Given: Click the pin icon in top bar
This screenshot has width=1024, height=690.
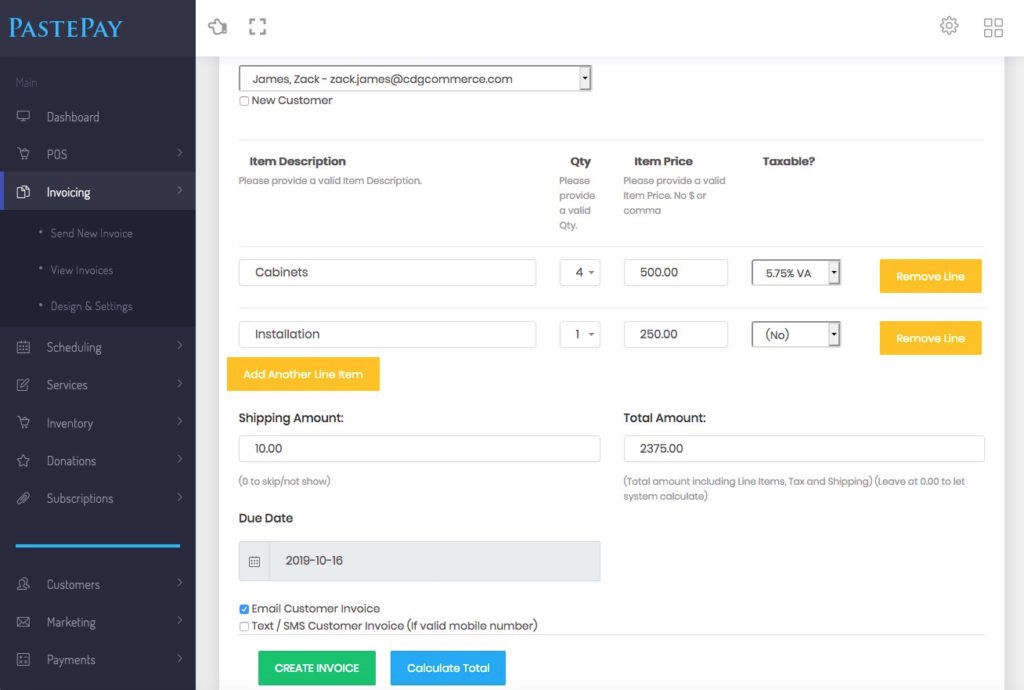Looking at the screenshot, I should (x=217, y=27).
